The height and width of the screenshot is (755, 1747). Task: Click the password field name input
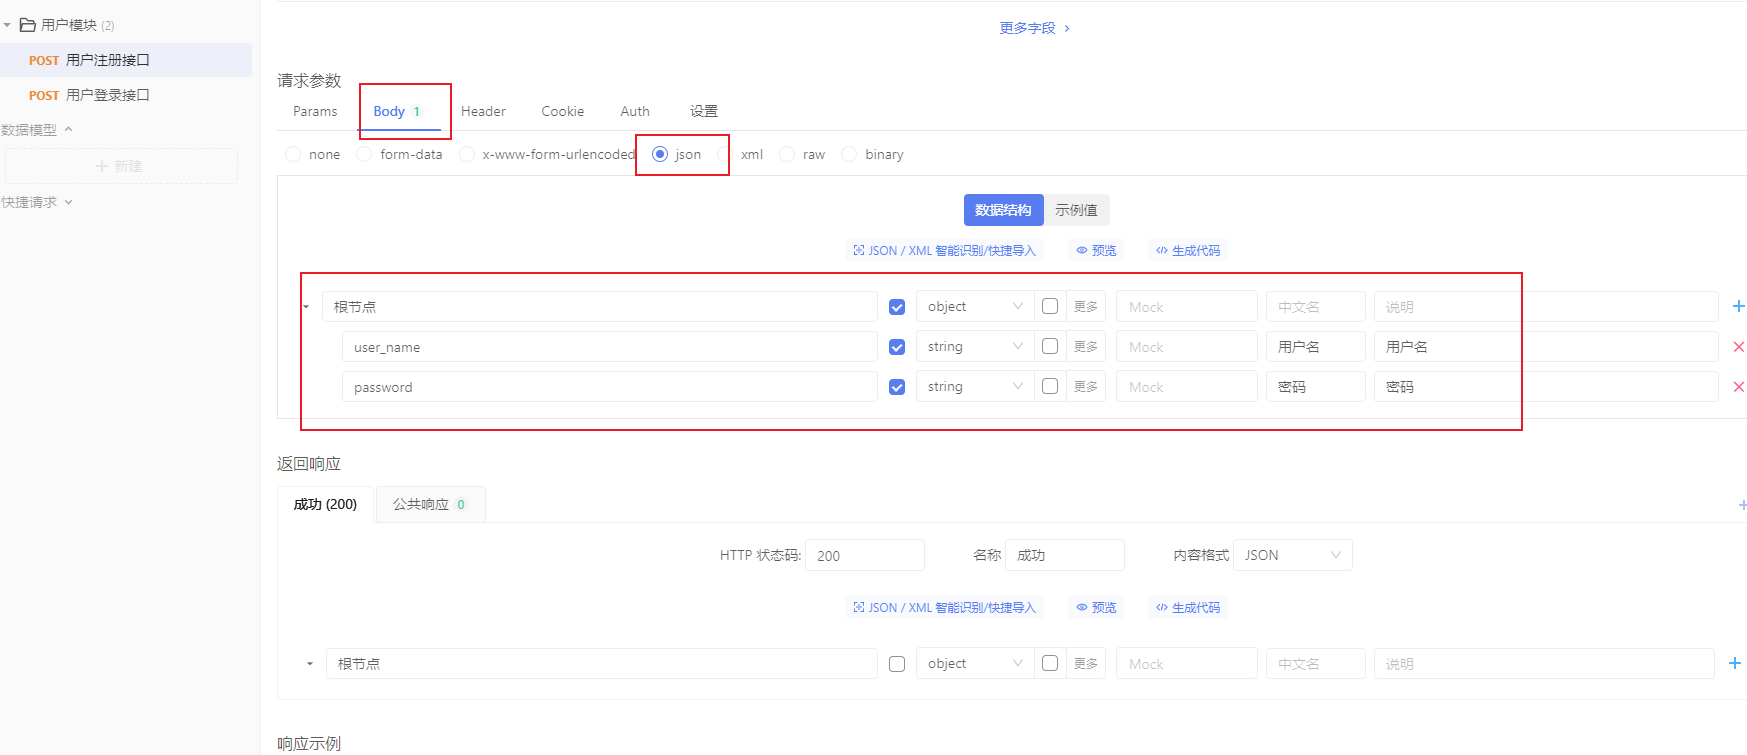point(610,387)
